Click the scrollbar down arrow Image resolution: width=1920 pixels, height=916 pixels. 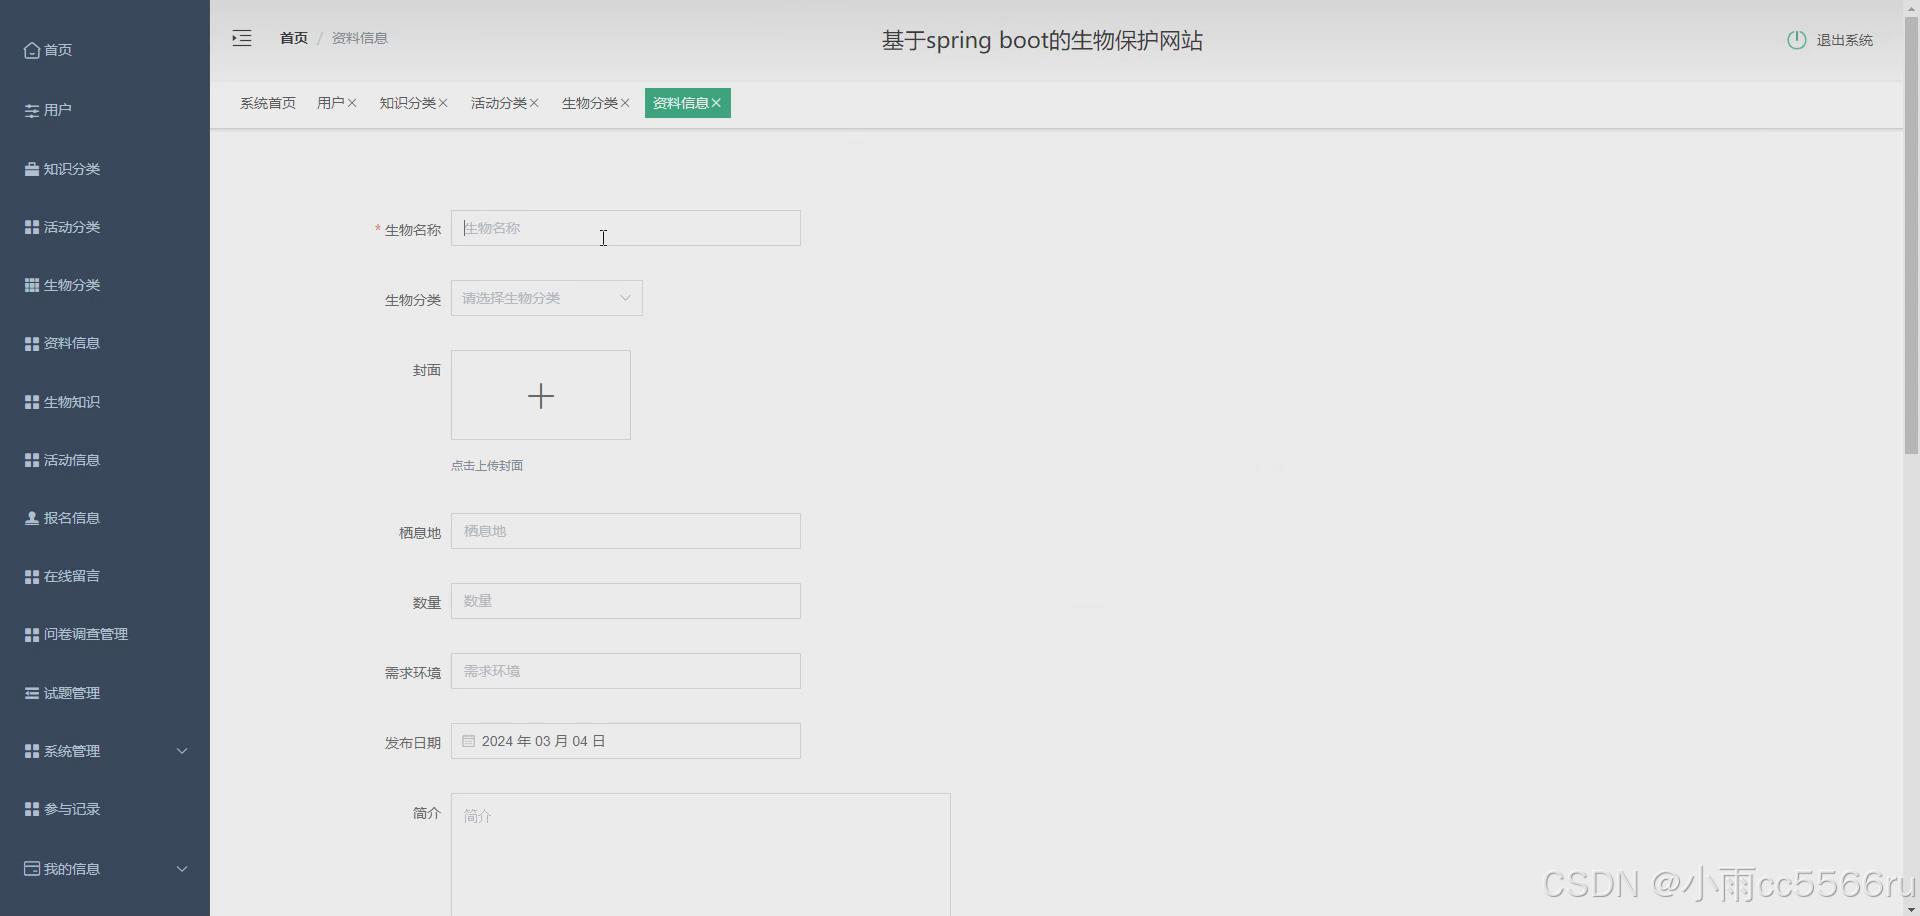click(x=1911, y=908)
